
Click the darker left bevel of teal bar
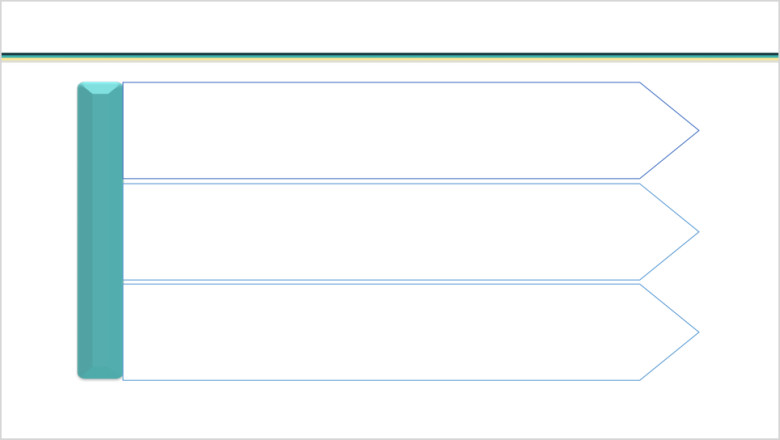click(x=85, y=230)
